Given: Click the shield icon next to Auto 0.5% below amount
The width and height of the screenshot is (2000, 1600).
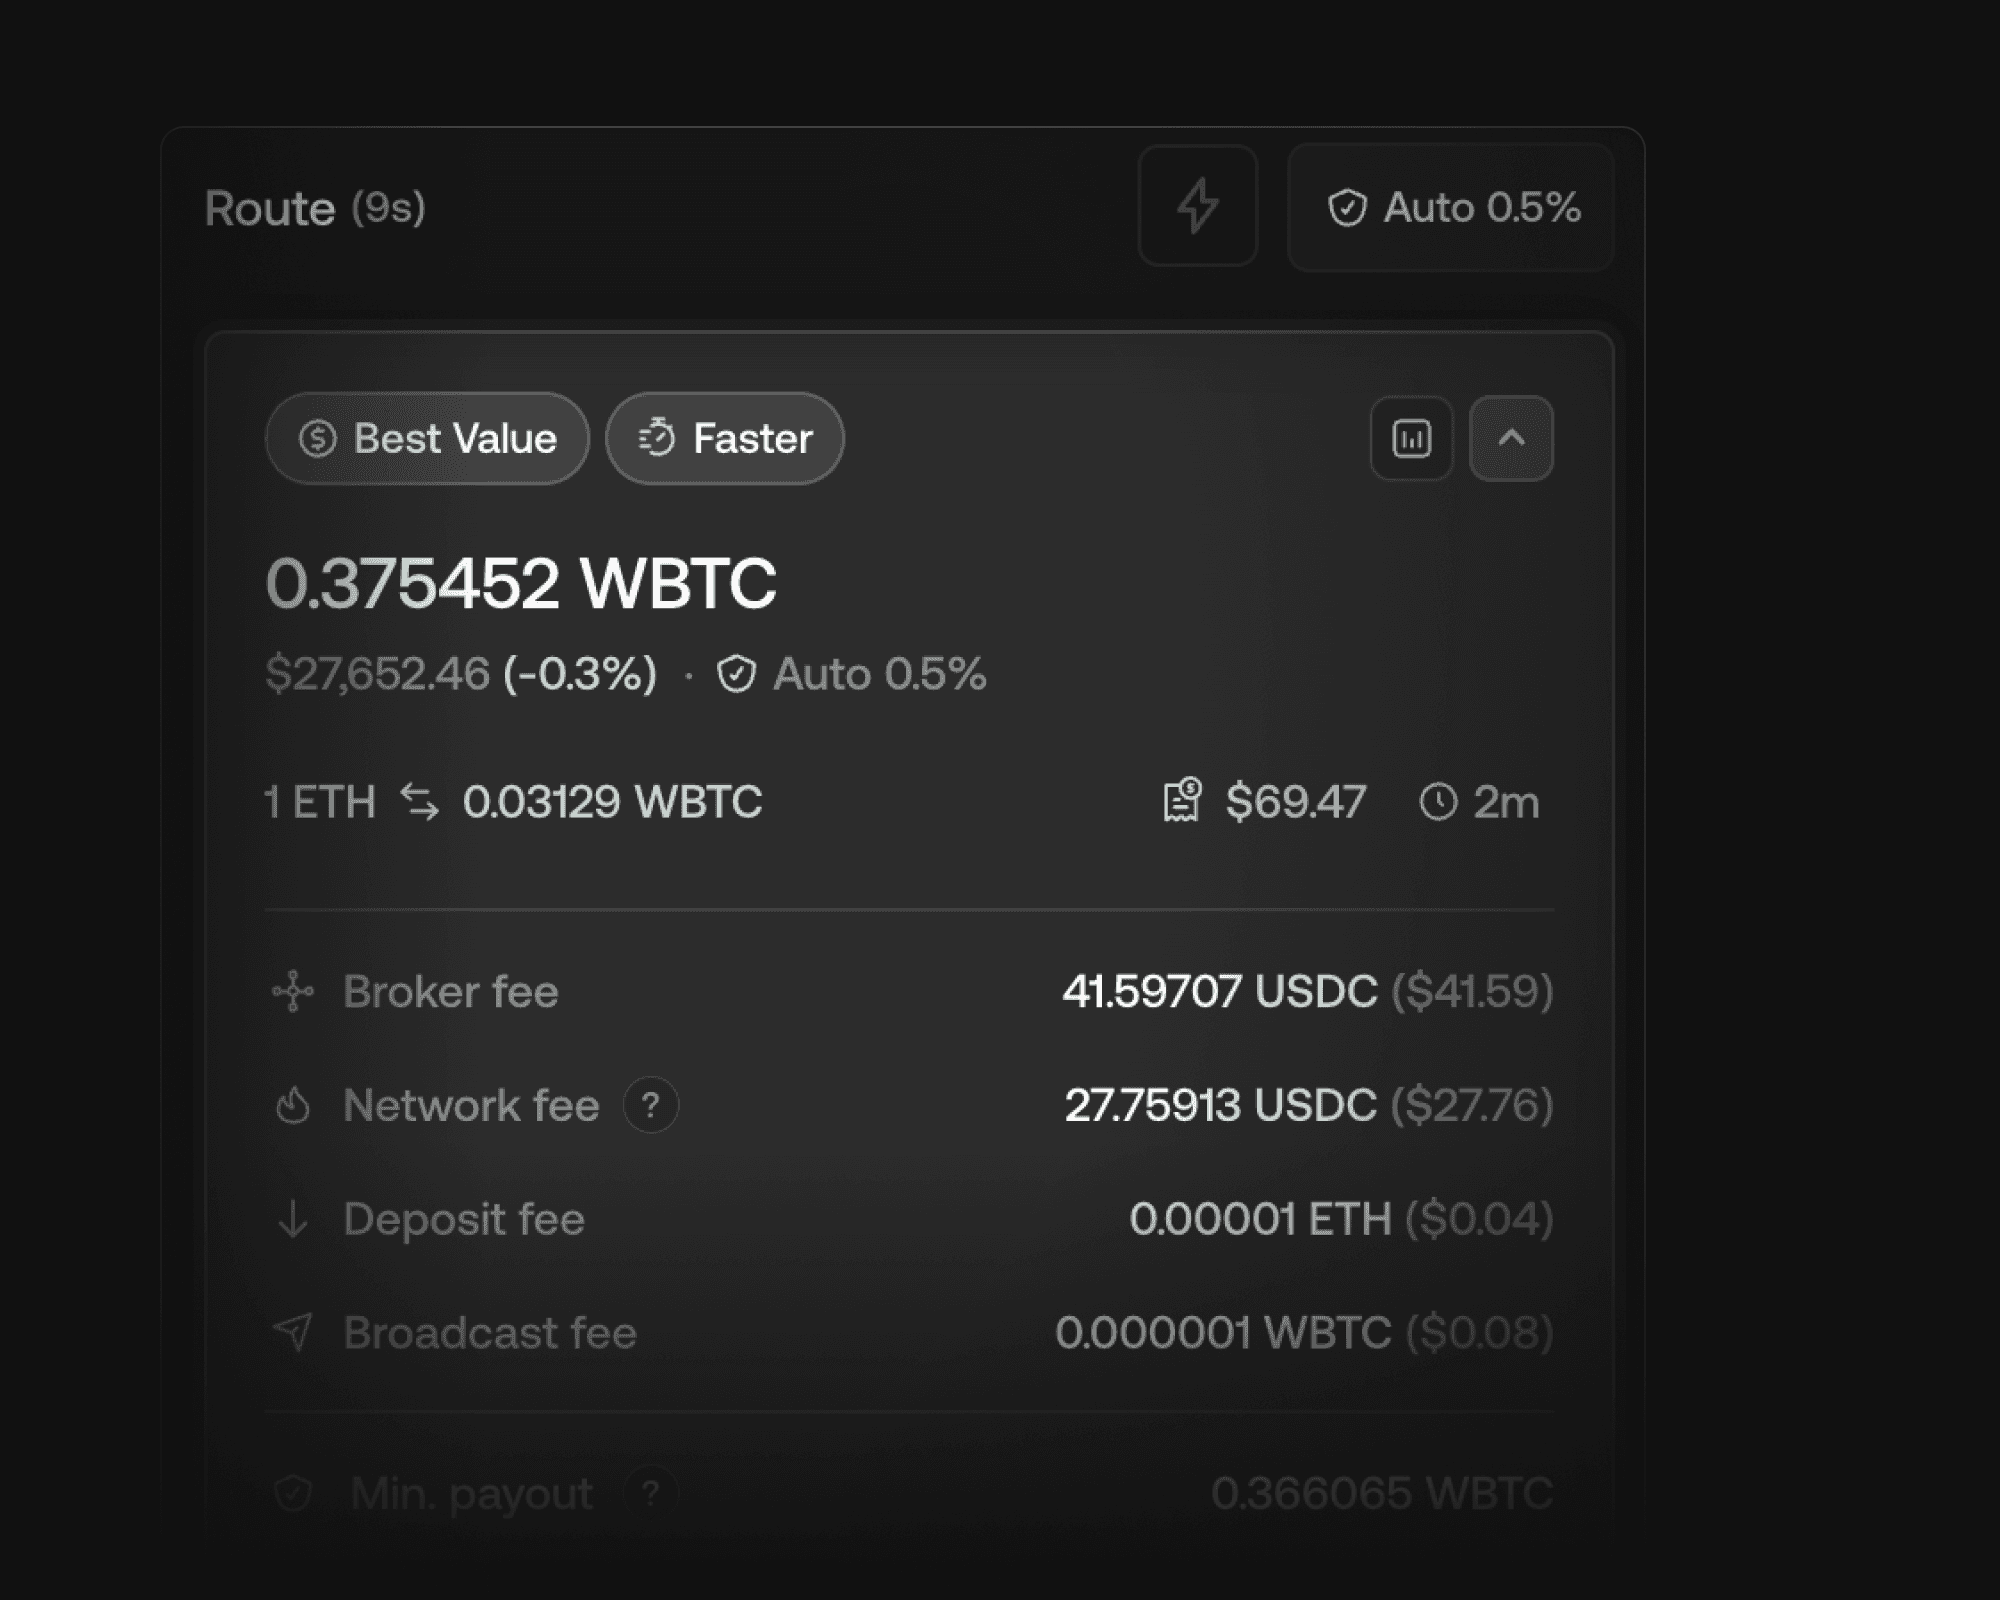Looking at the screenshot, I should pos(736,674).
